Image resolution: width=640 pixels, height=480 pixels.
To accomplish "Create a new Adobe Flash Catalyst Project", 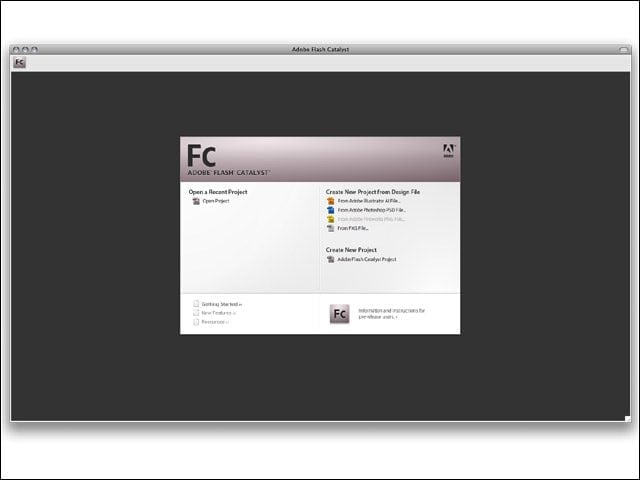I will (x=367, y=259).
